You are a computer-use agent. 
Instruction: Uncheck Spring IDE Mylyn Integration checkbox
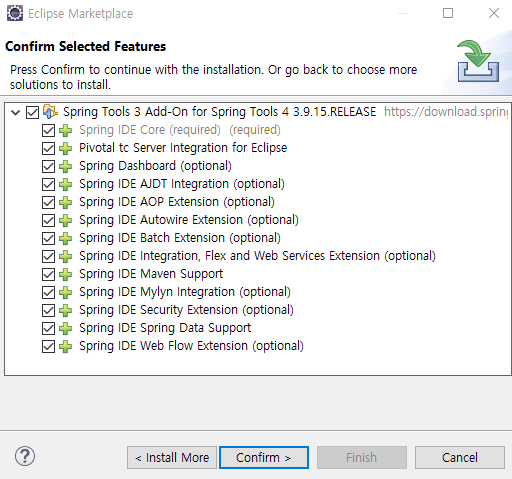(48, 292)
